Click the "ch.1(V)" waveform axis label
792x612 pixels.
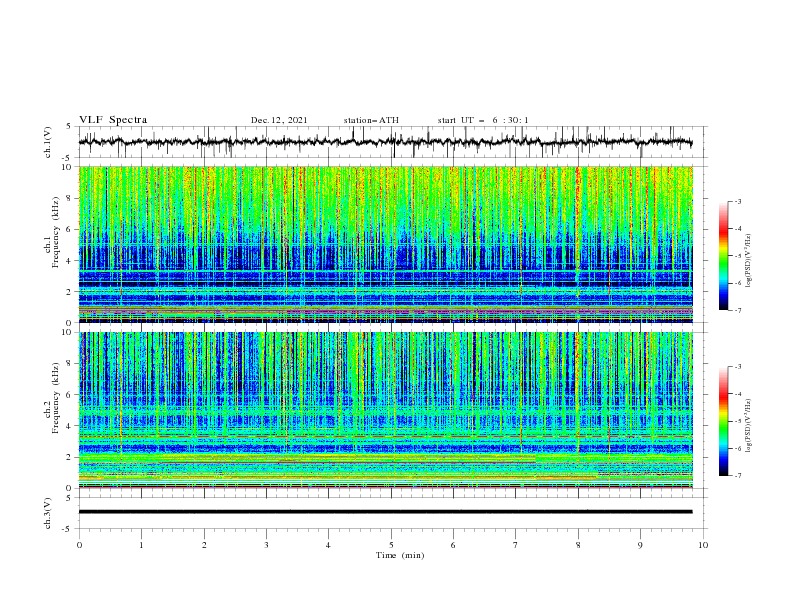point(48,142)
